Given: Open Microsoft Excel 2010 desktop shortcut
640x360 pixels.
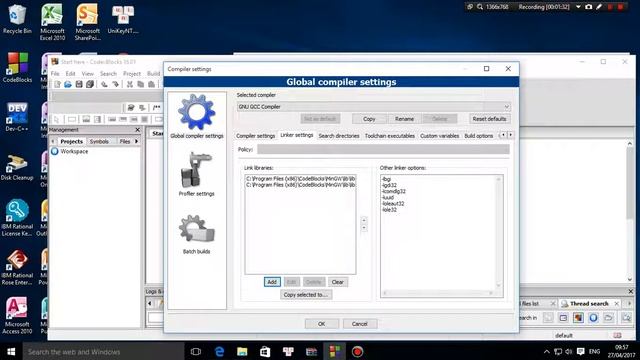Looking at the screenshot, I should (x=52, y=22).
